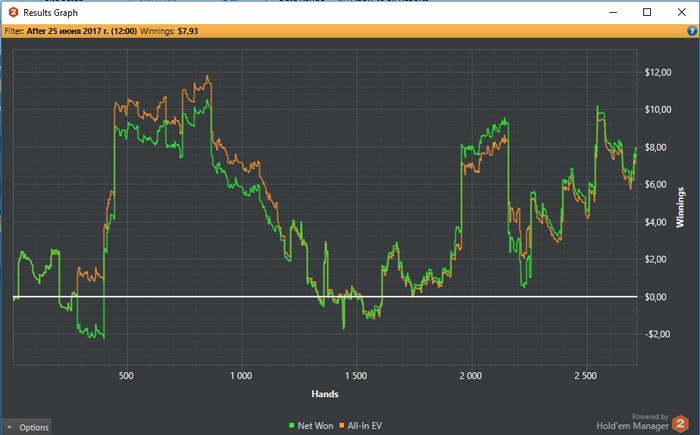Close the Results Graph window
700x435 pixels.
click(x=682, y=13)
